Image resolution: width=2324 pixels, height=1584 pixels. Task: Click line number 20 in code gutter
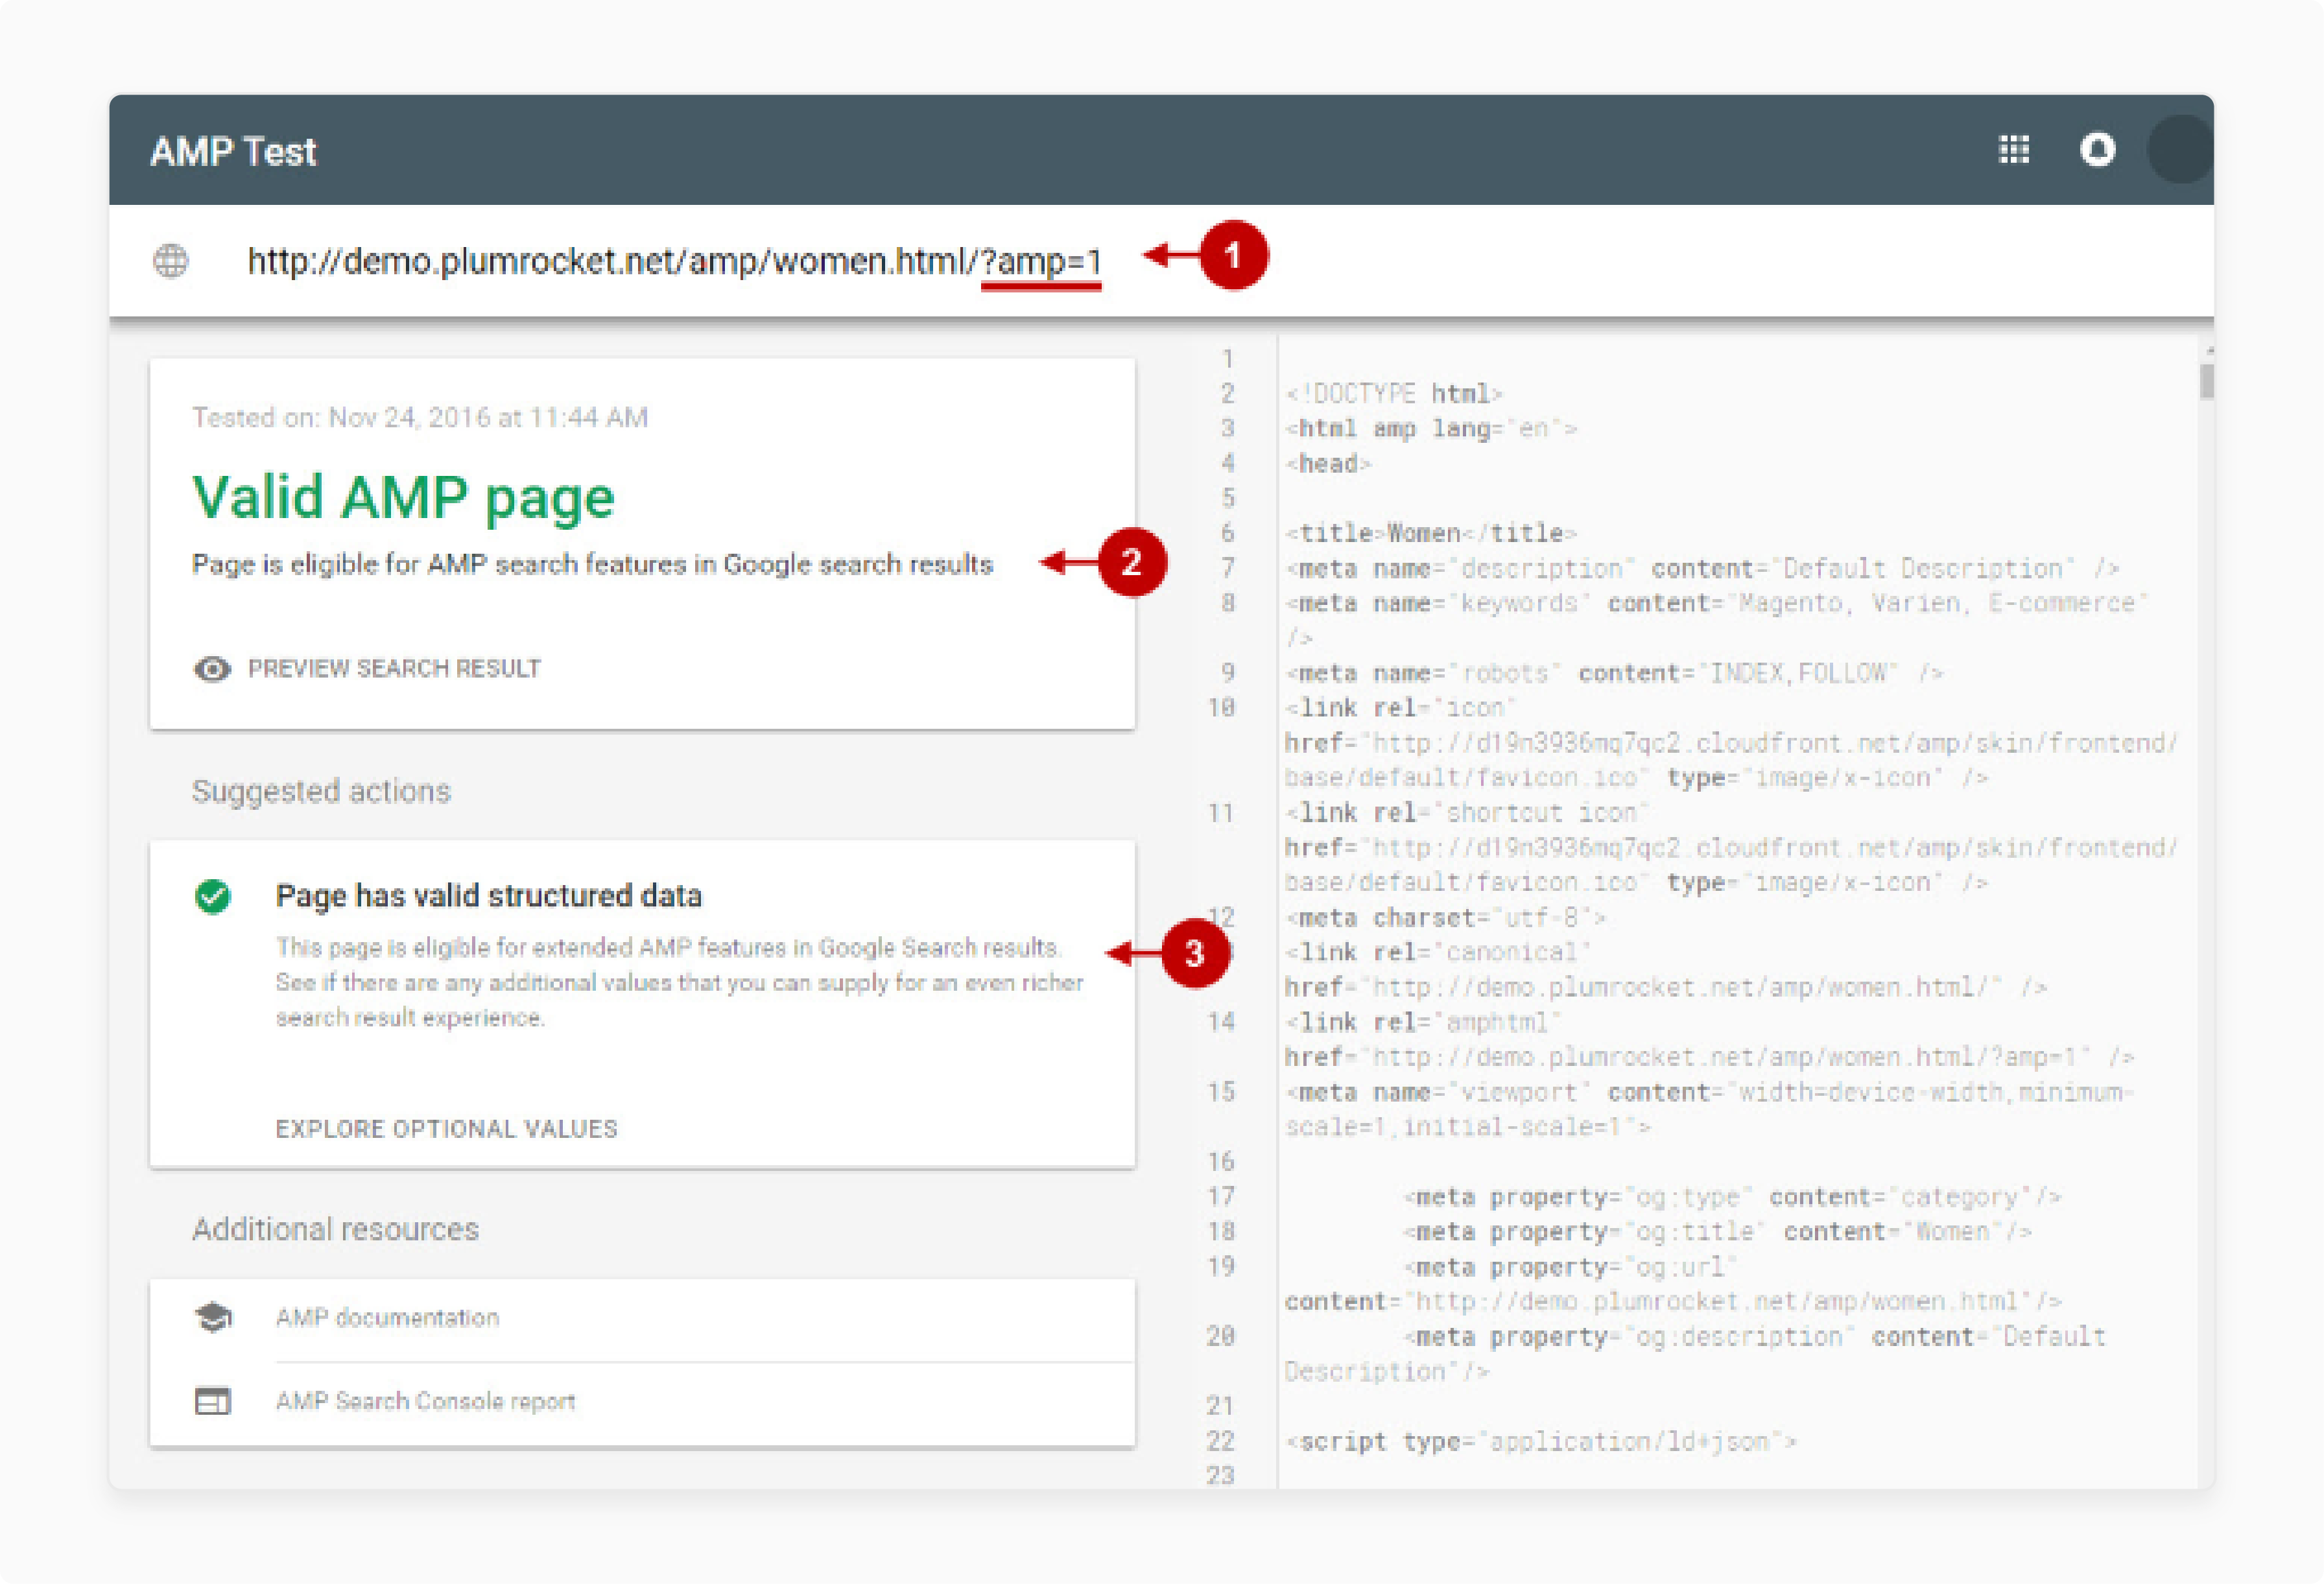[x=1221, y=1336]
